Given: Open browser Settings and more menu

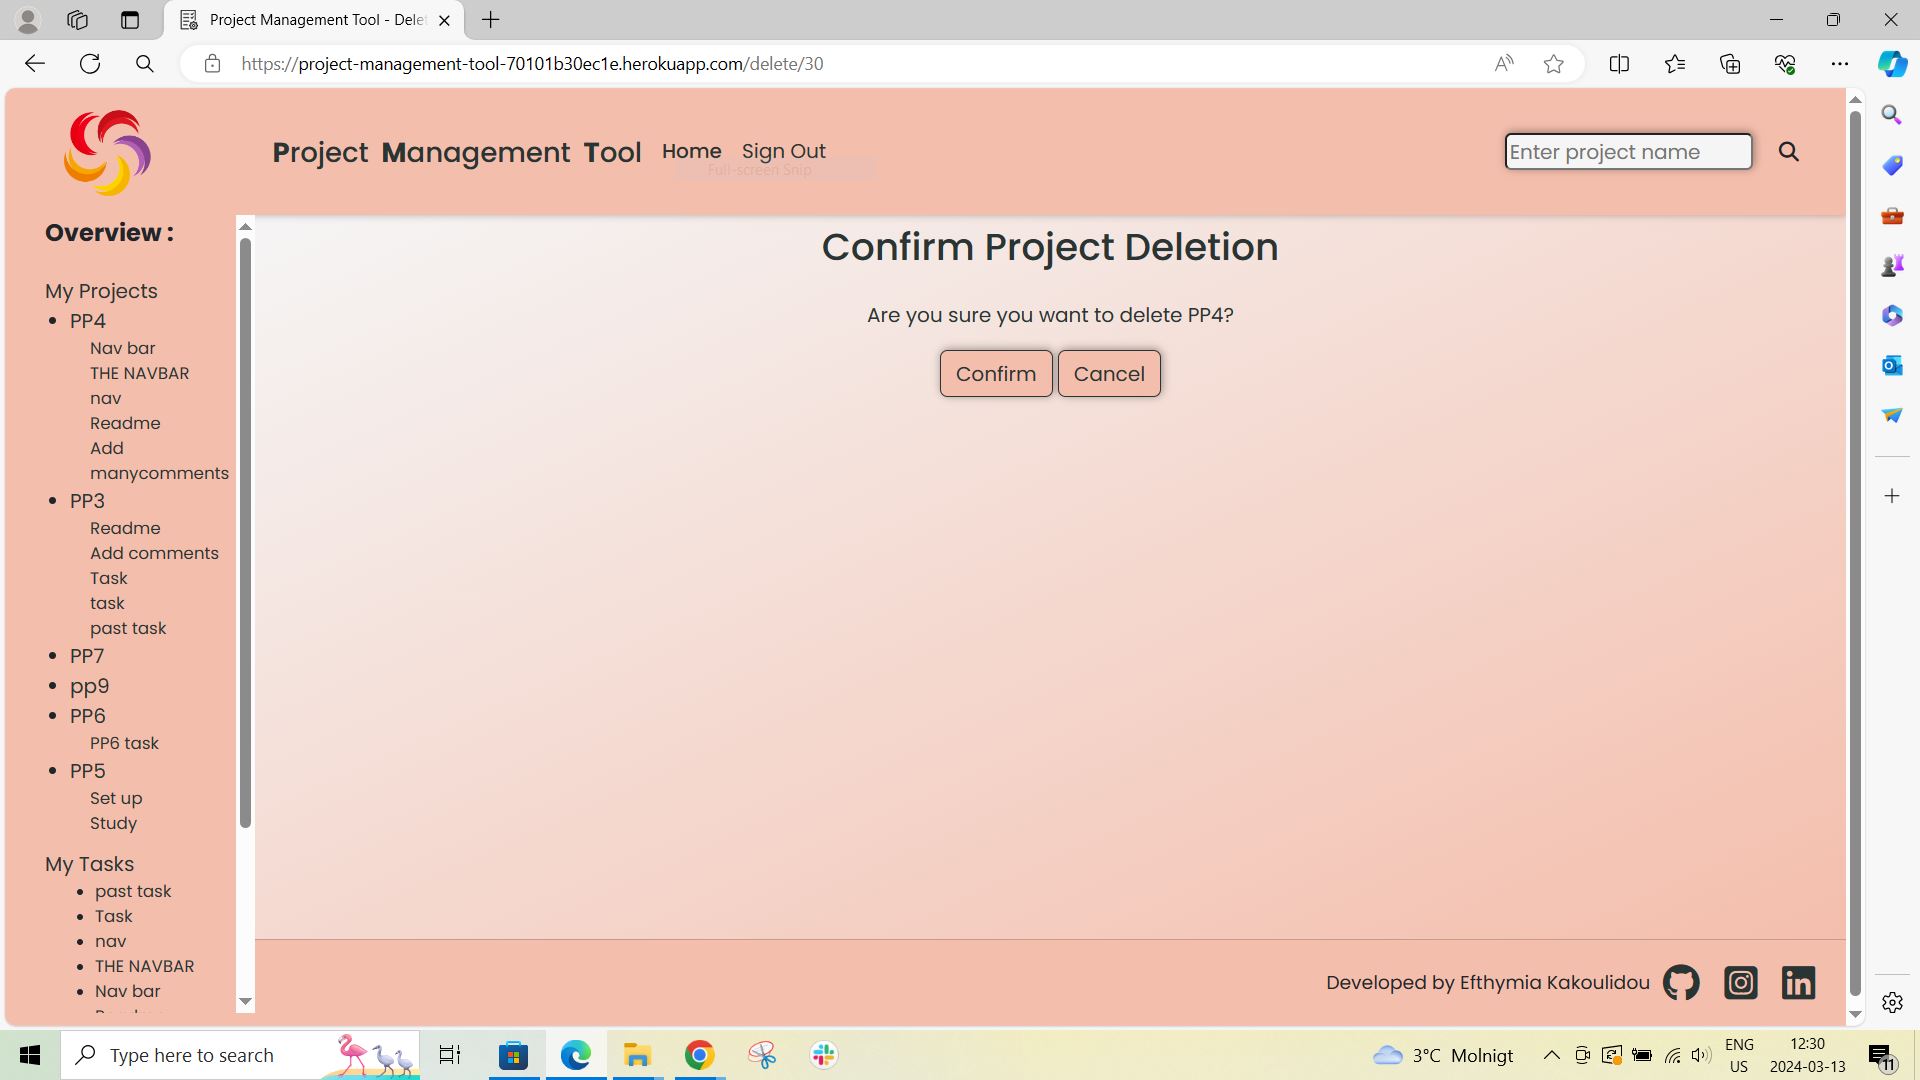Looking at the screenshot, I should point(1841,63).
